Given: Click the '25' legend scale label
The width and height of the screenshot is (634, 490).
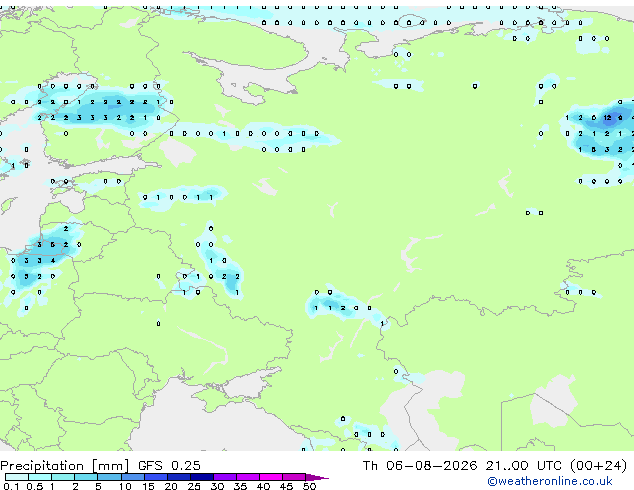Looking at the screenshot, I should tap(194, 486).
